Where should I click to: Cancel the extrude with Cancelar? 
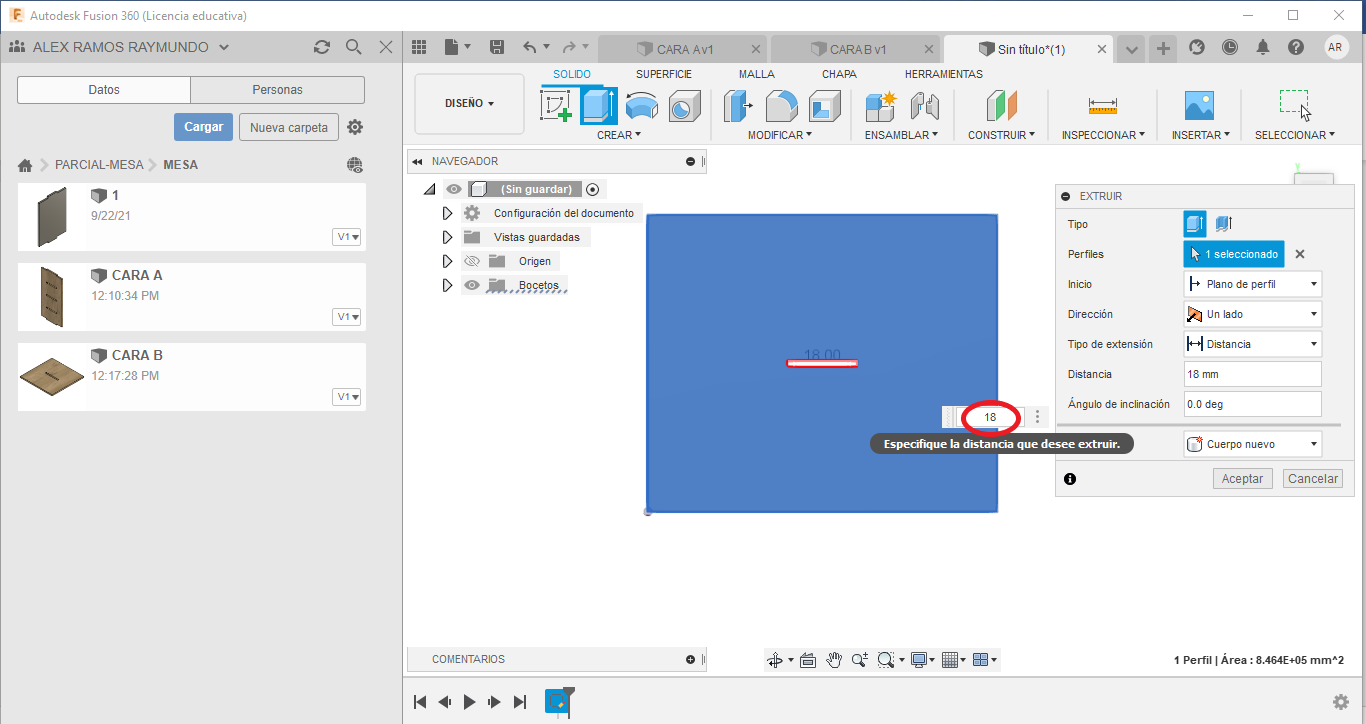pyautogui.click(x=1313, y=479)
